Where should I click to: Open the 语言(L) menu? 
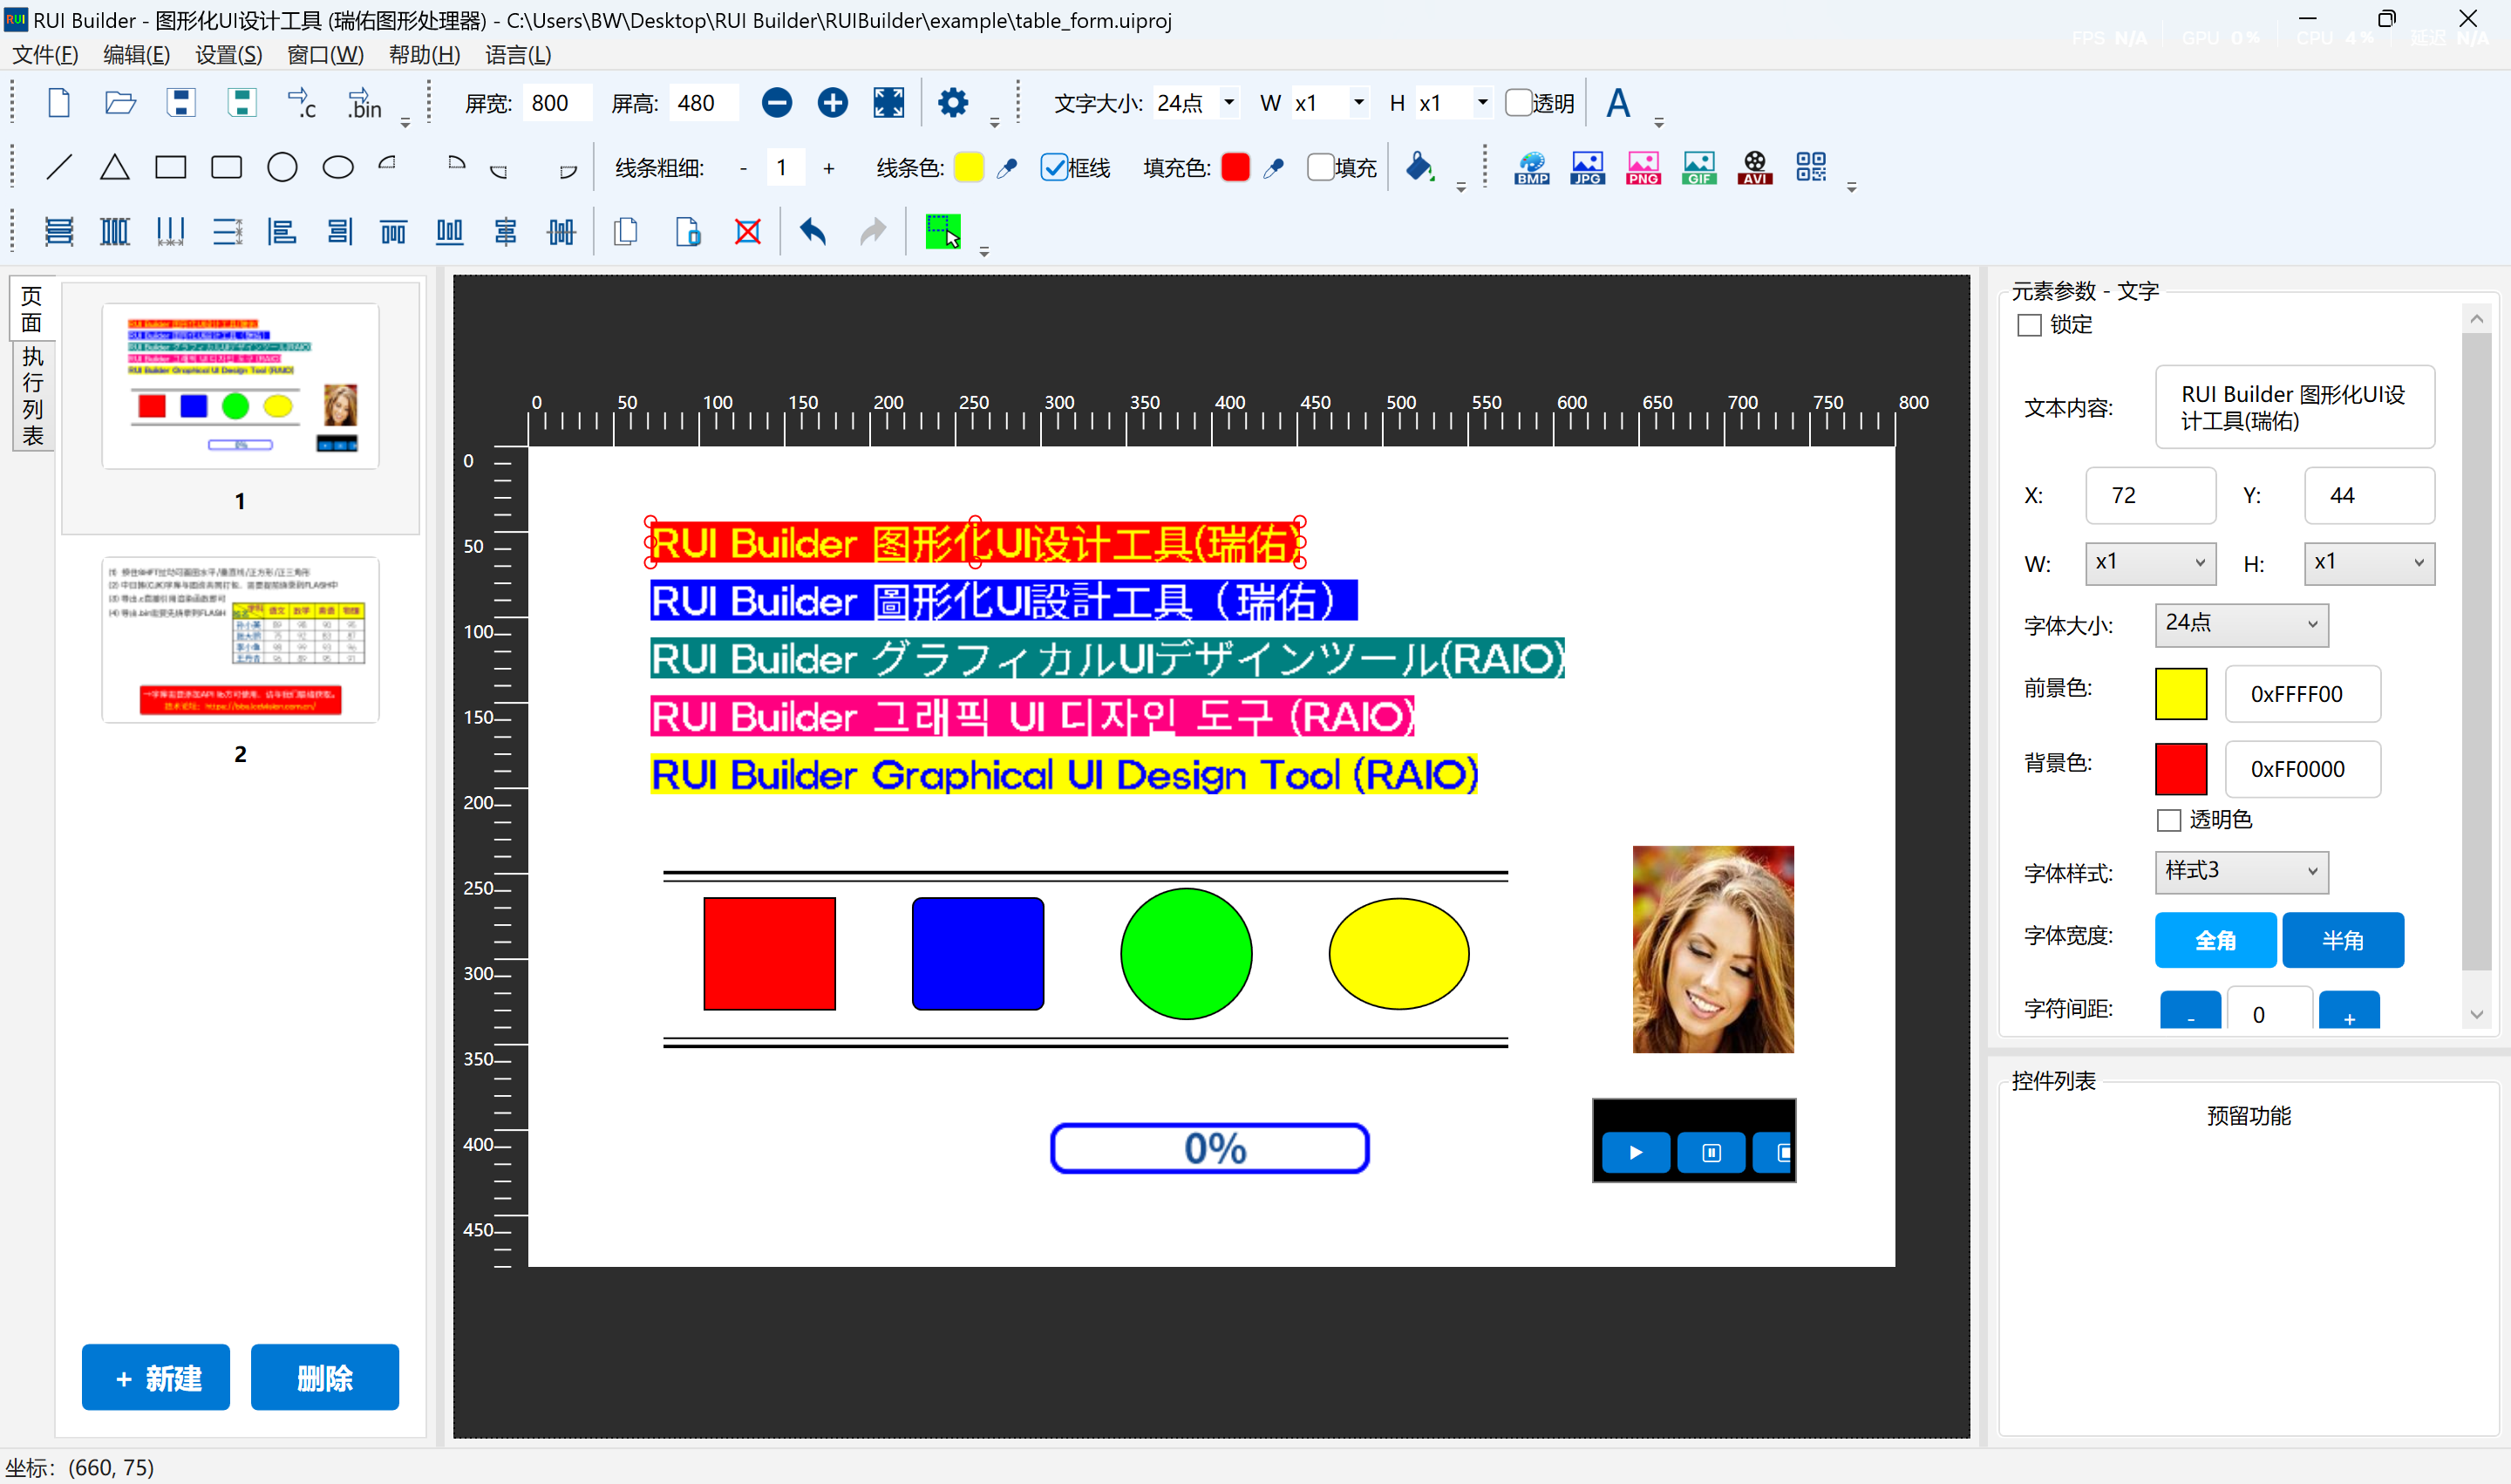[x=518, y=55]
